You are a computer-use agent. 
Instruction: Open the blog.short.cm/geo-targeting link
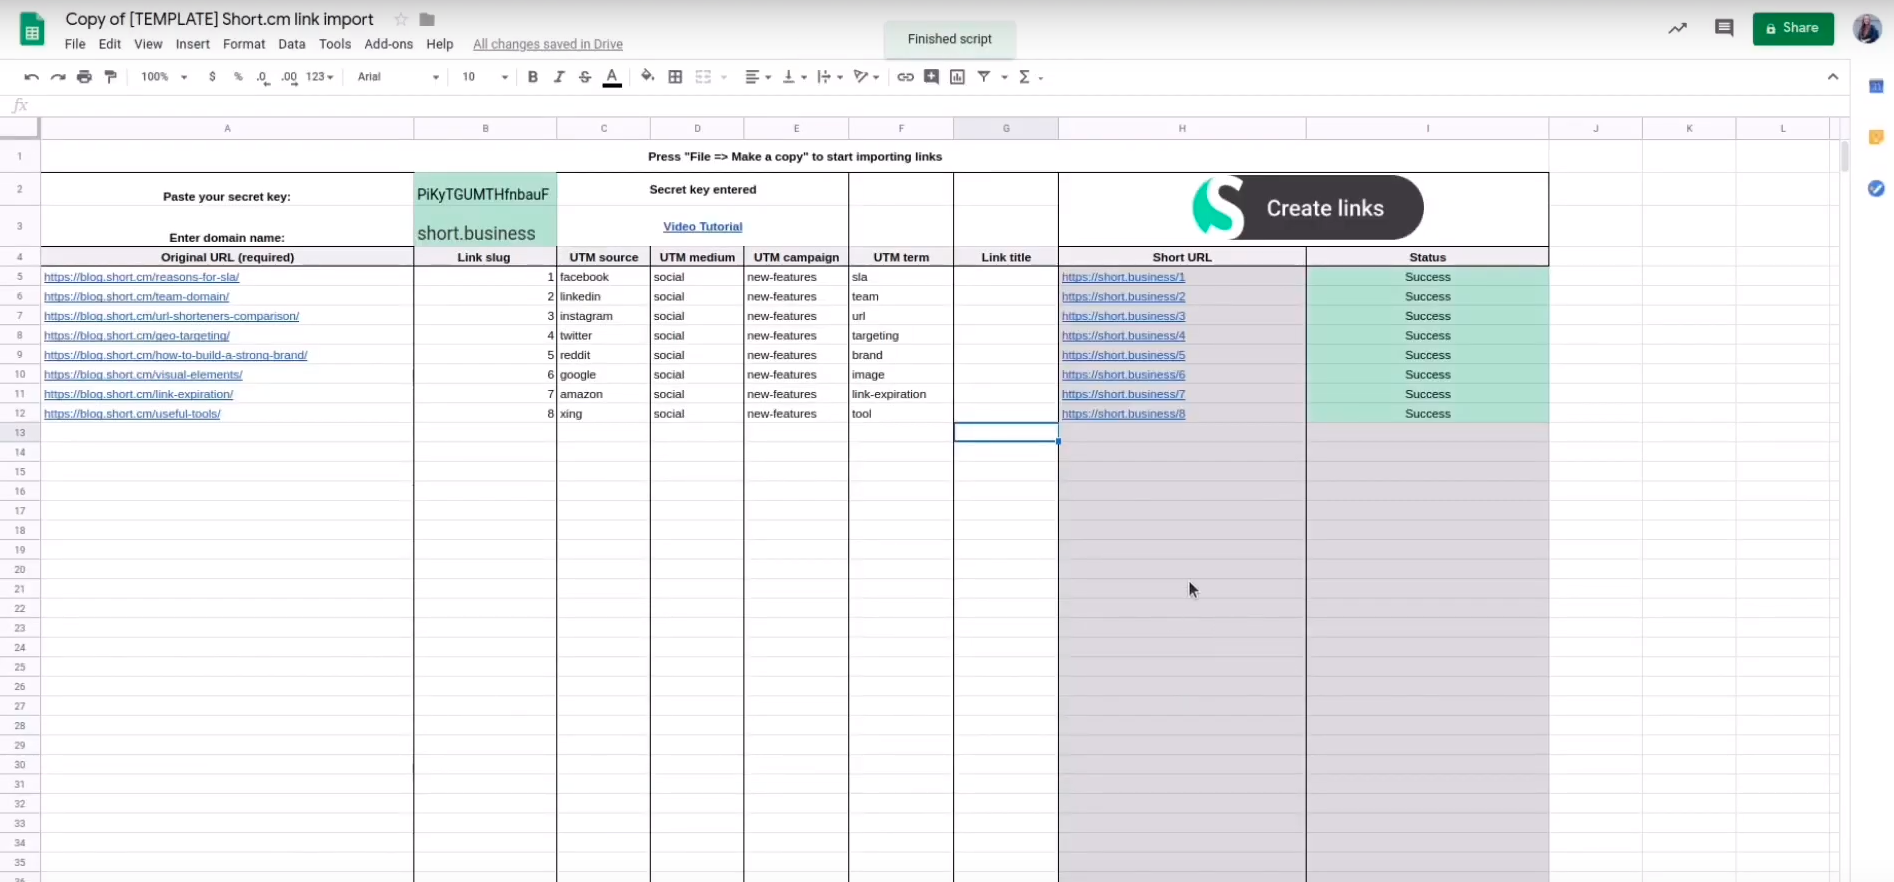[x=137, y=336]
